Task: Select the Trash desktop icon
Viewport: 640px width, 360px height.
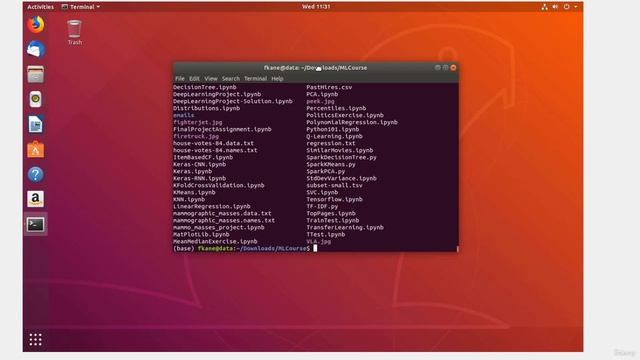Action: [74, 32]
